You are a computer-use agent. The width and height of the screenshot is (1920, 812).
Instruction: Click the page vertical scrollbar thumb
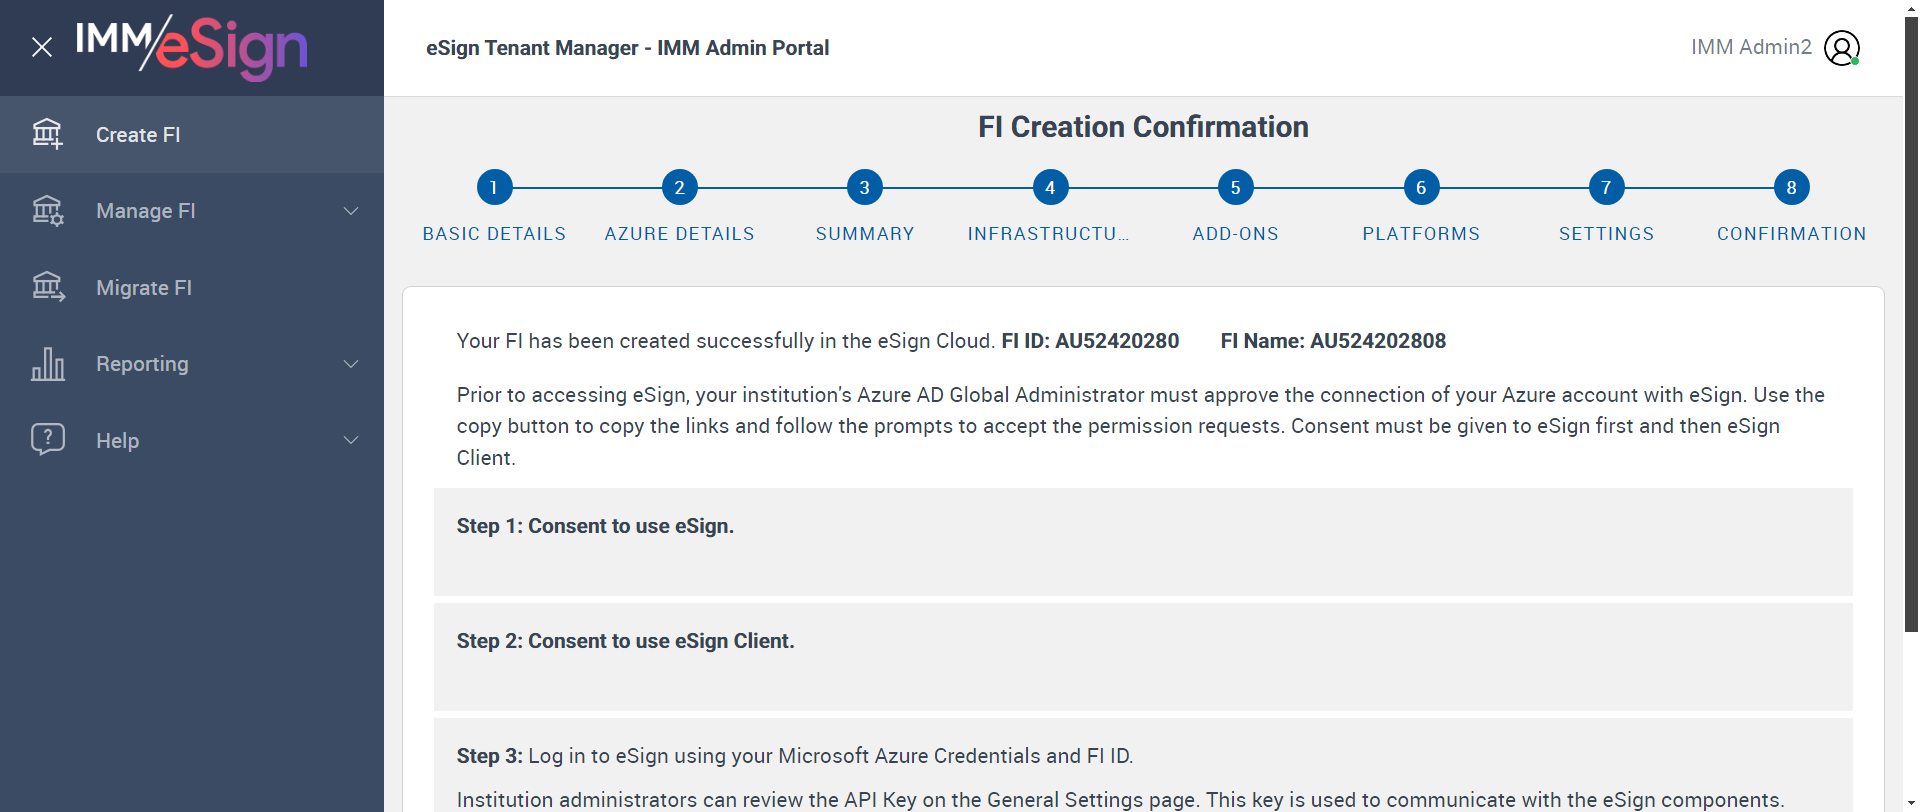click(1911, 320)
